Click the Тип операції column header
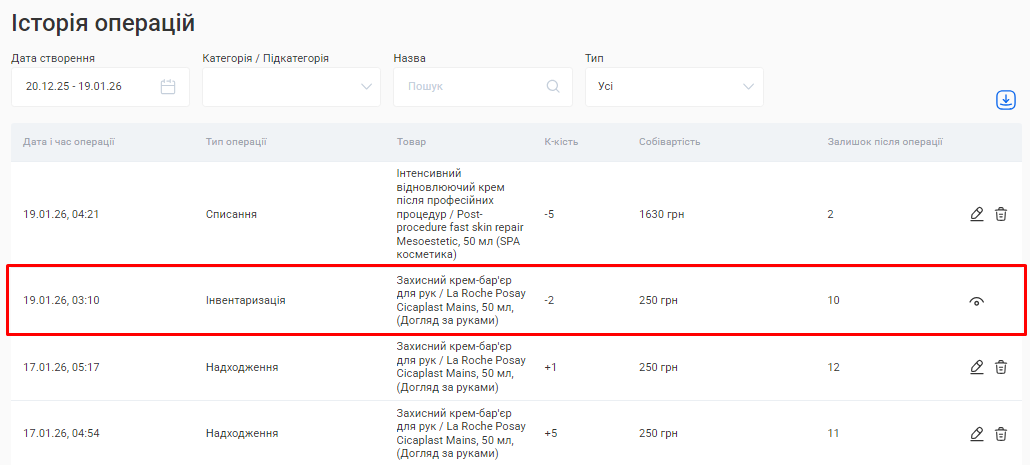Viewport: 1030px width, 465px height. click(x=236, y=142)
